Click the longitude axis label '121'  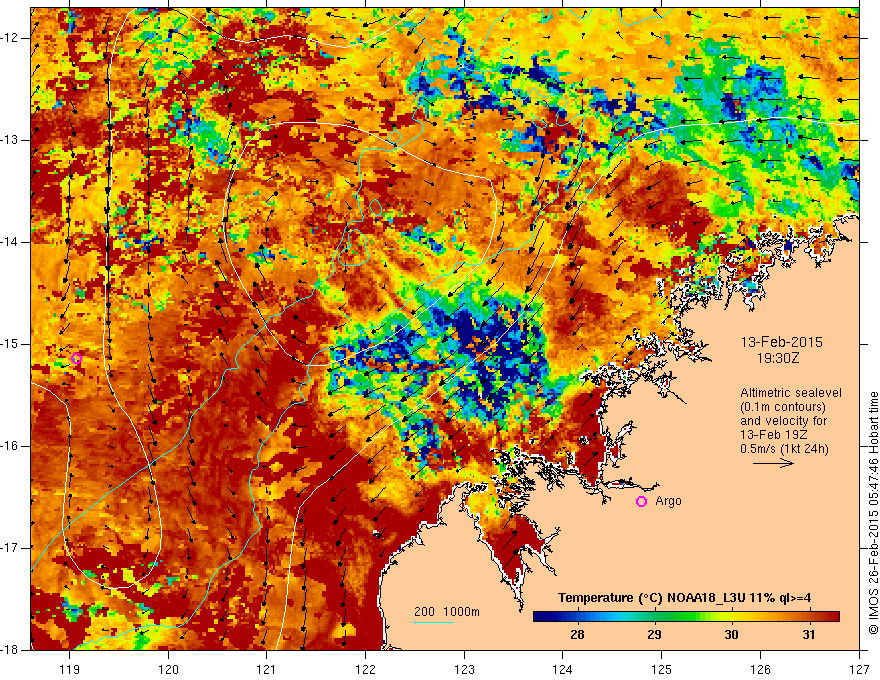(x=267, y=669)
